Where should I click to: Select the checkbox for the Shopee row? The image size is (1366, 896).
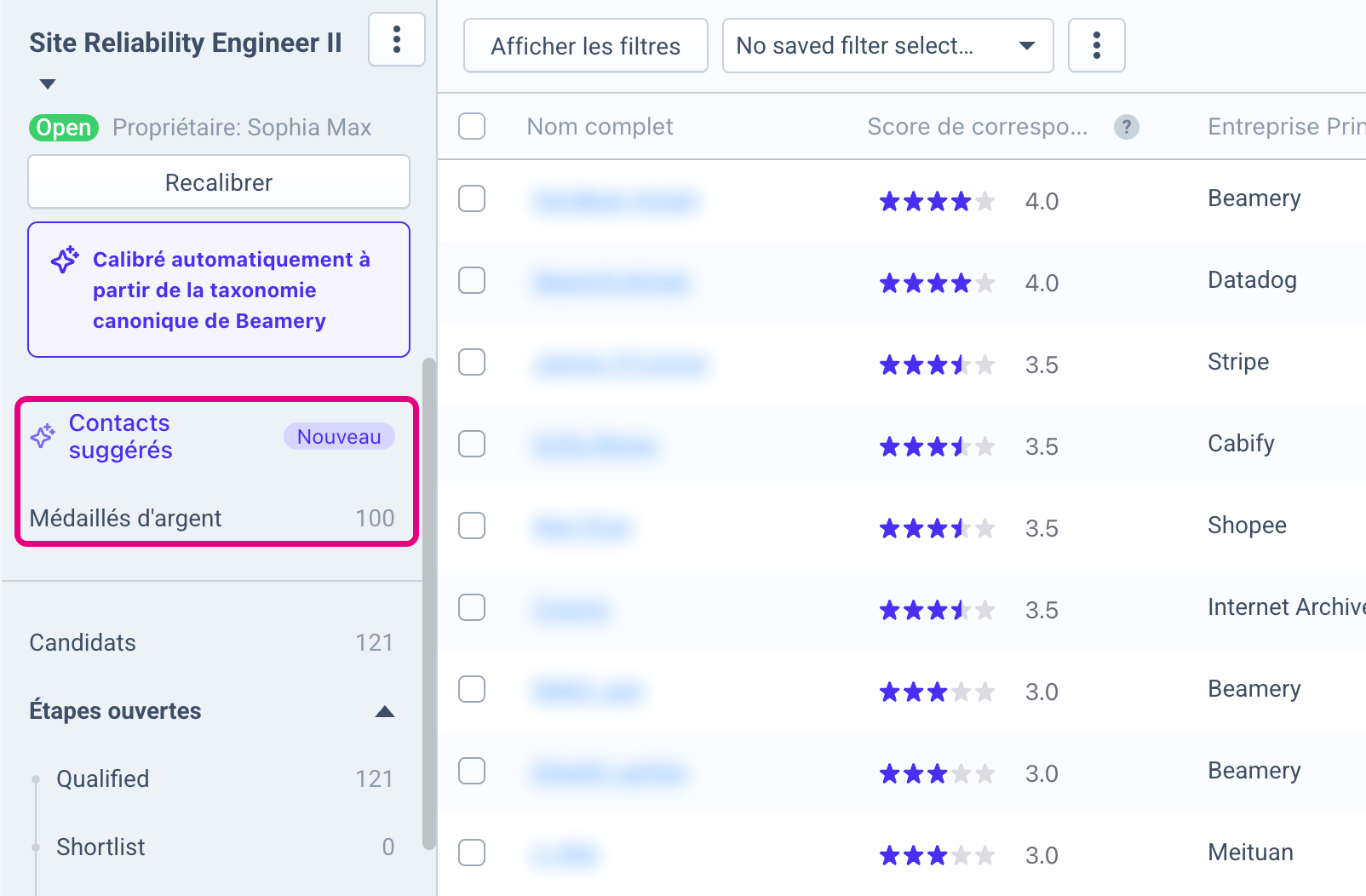coord(472,525)
